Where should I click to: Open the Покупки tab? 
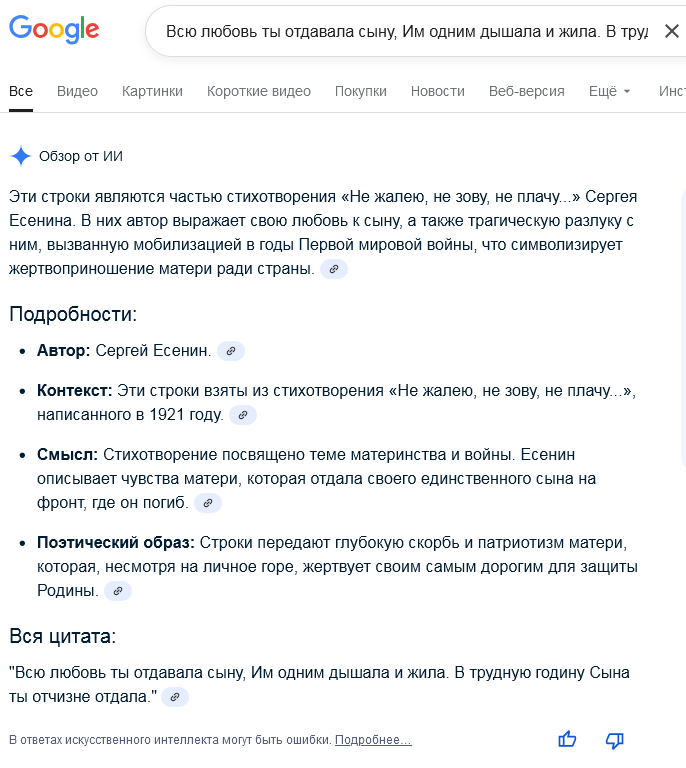coord(361,91)
